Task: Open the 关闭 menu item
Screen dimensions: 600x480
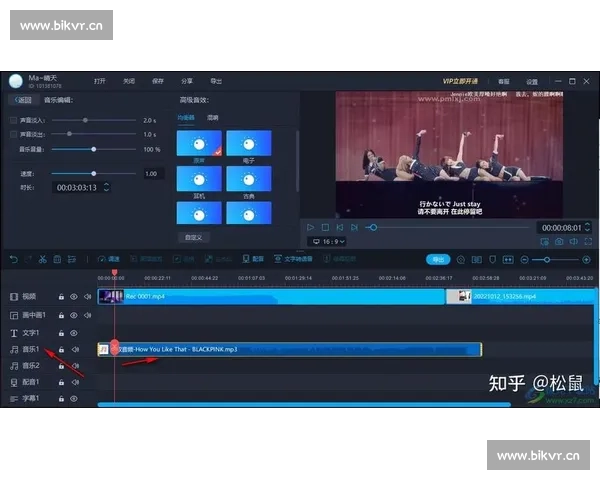Action: [x=129, y=81]
